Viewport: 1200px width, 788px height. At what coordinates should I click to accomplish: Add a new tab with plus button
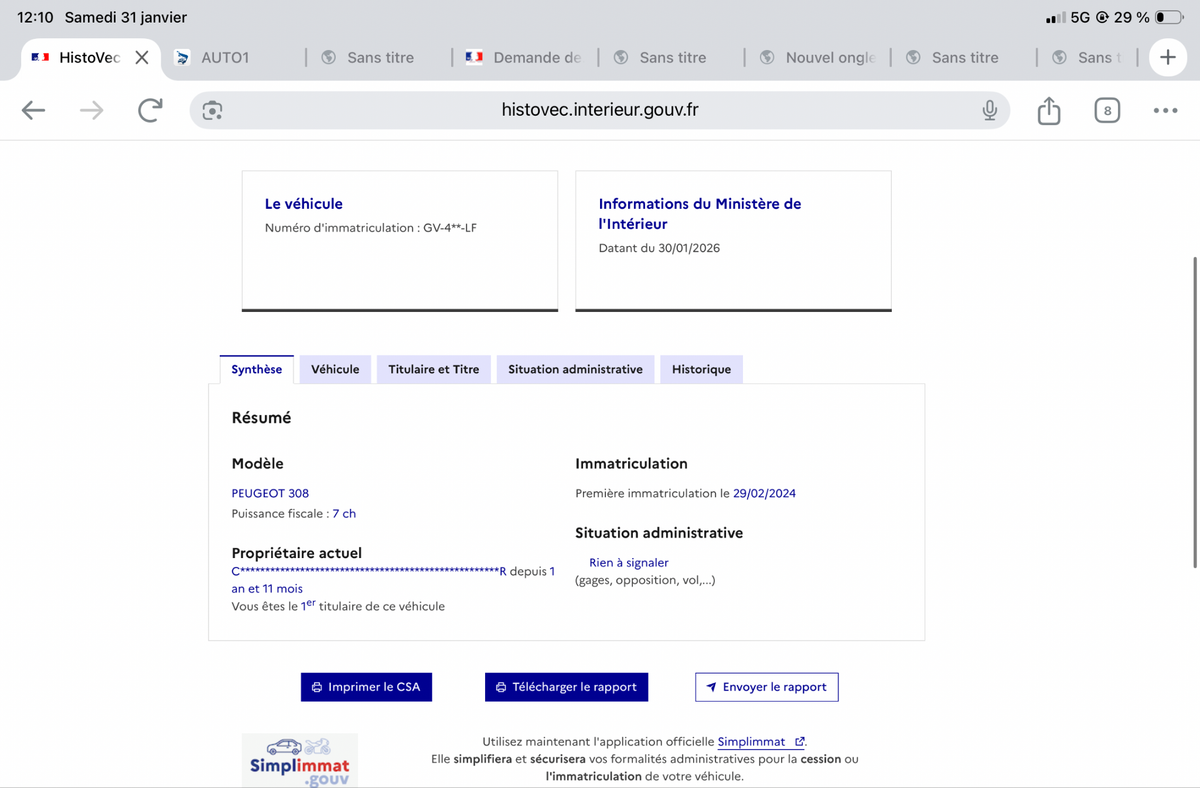tap(1167, 57)
